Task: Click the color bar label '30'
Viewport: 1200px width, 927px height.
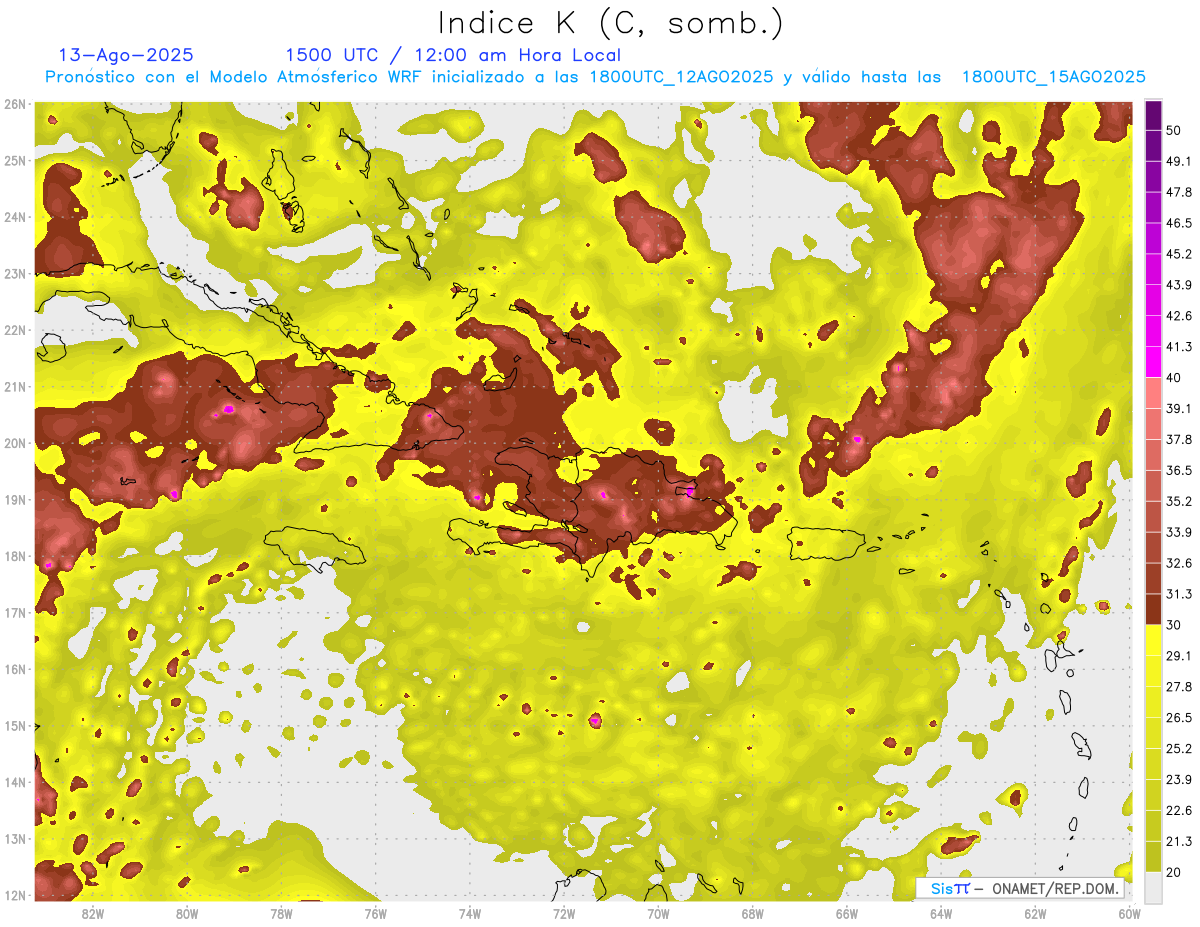Action: tap(1175, 625)
